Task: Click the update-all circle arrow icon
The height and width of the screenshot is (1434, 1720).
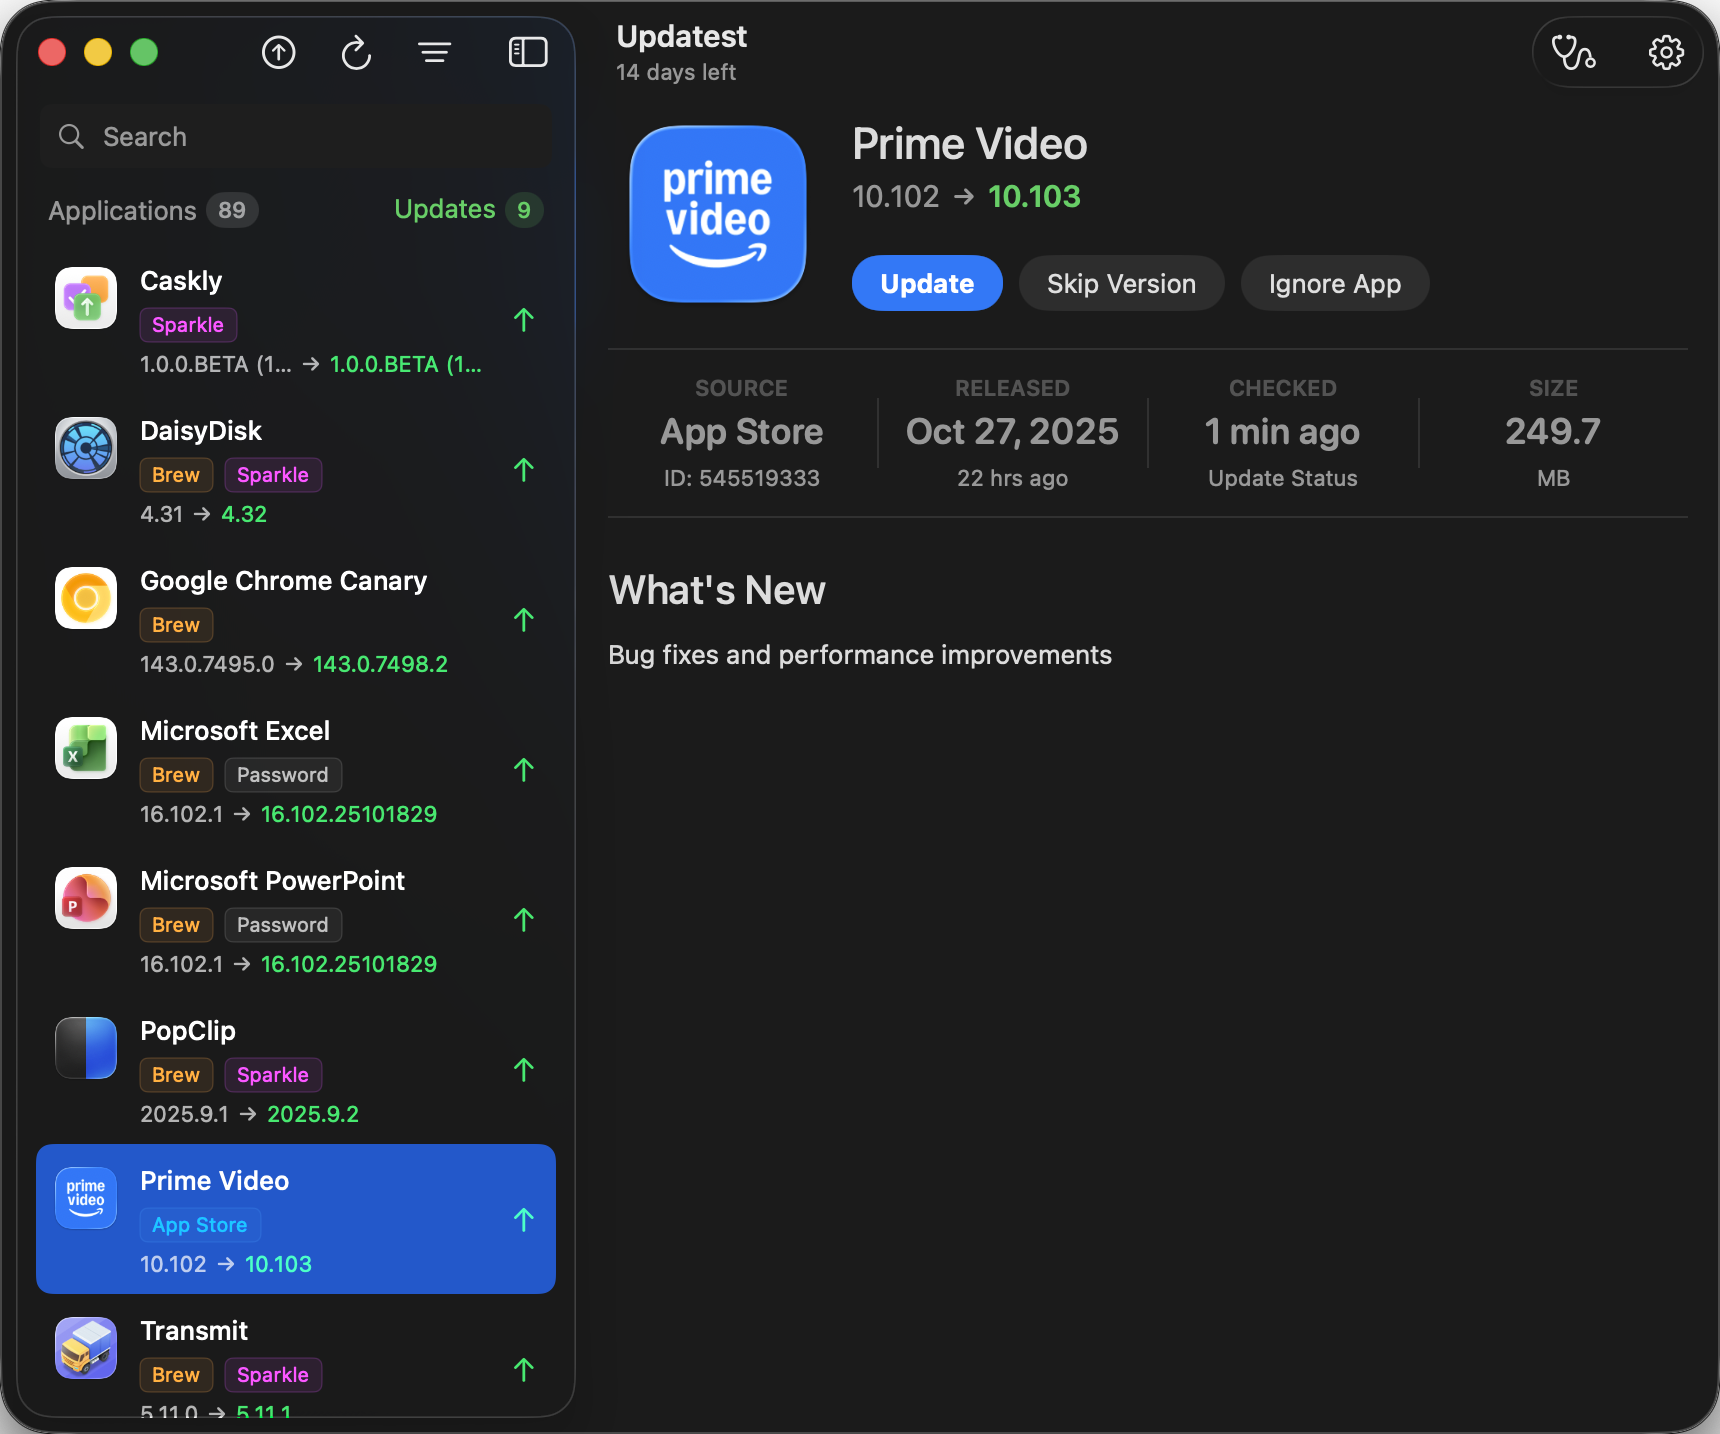Action: click(x=278, y=52)
